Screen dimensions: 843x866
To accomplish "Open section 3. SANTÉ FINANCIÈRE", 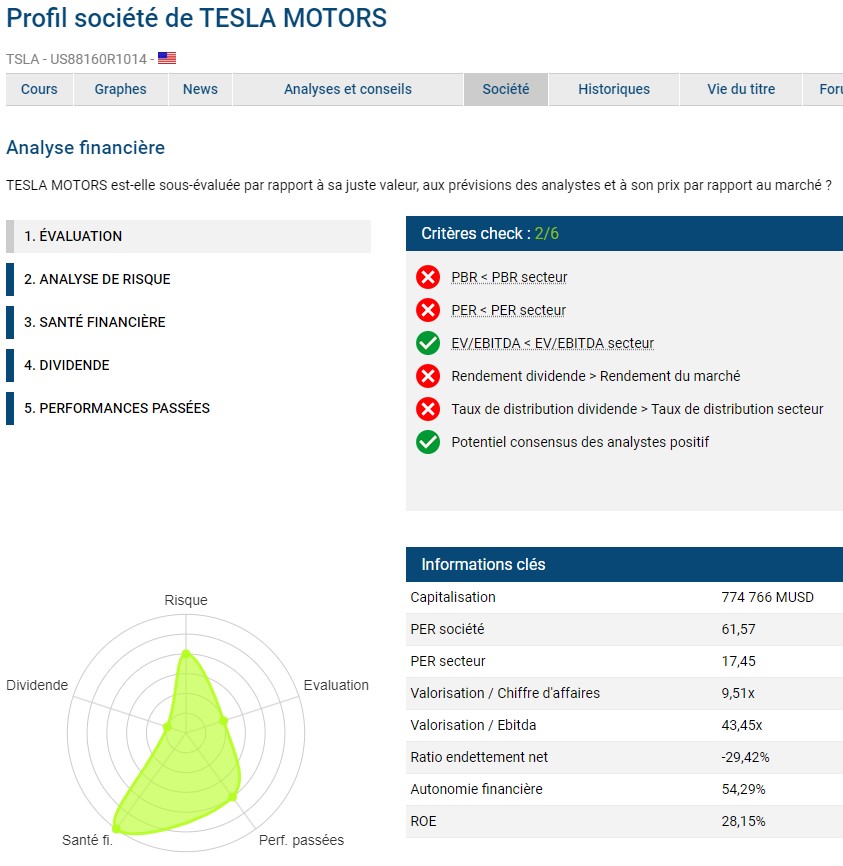I will tap(188, 323).
